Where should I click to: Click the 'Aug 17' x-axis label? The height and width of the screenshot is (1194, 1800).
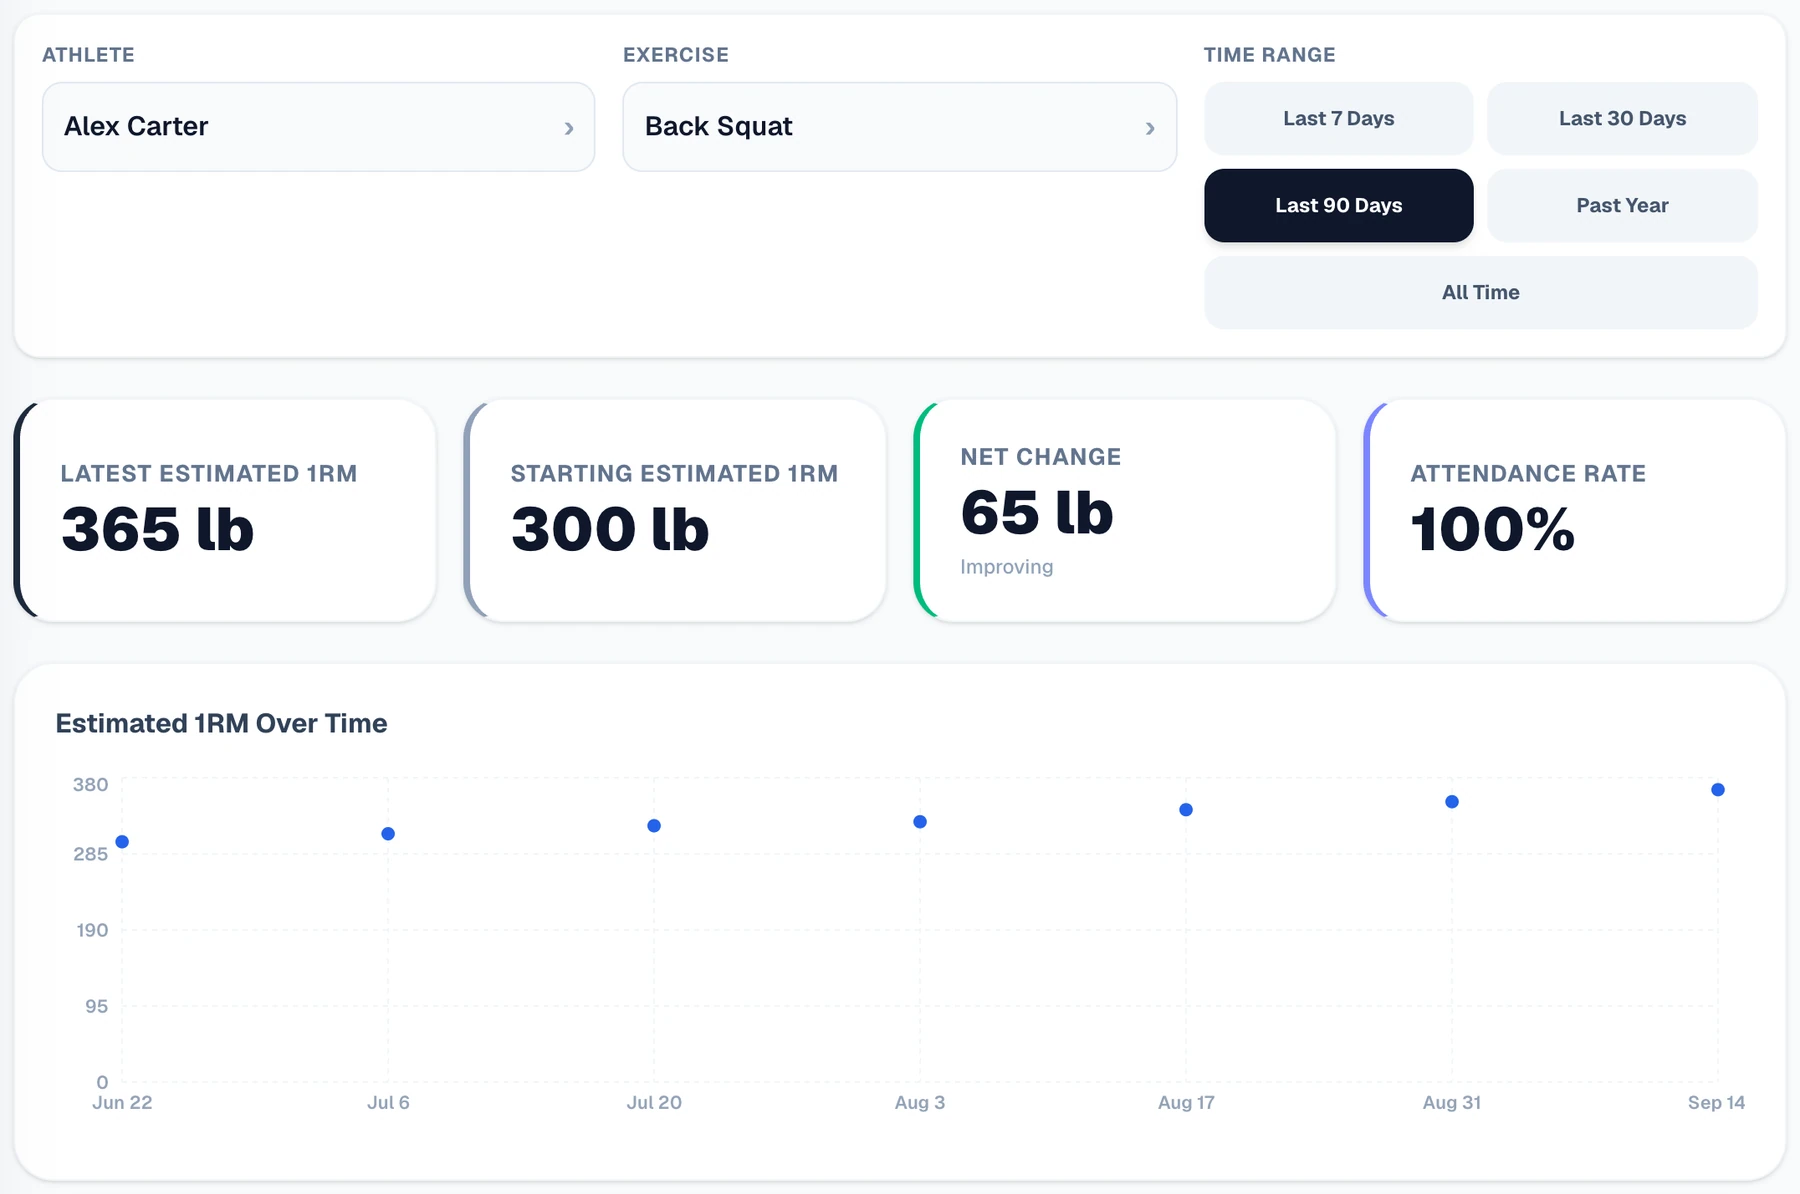click(x=1186, y=1102)
